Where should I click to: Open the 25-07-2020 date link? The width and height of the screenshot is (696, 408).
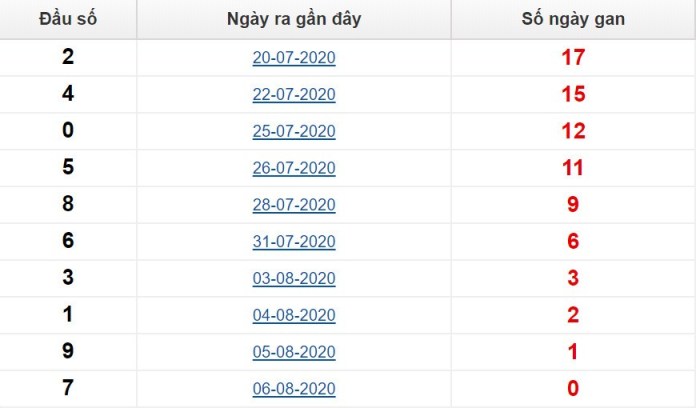coord(294,131)
